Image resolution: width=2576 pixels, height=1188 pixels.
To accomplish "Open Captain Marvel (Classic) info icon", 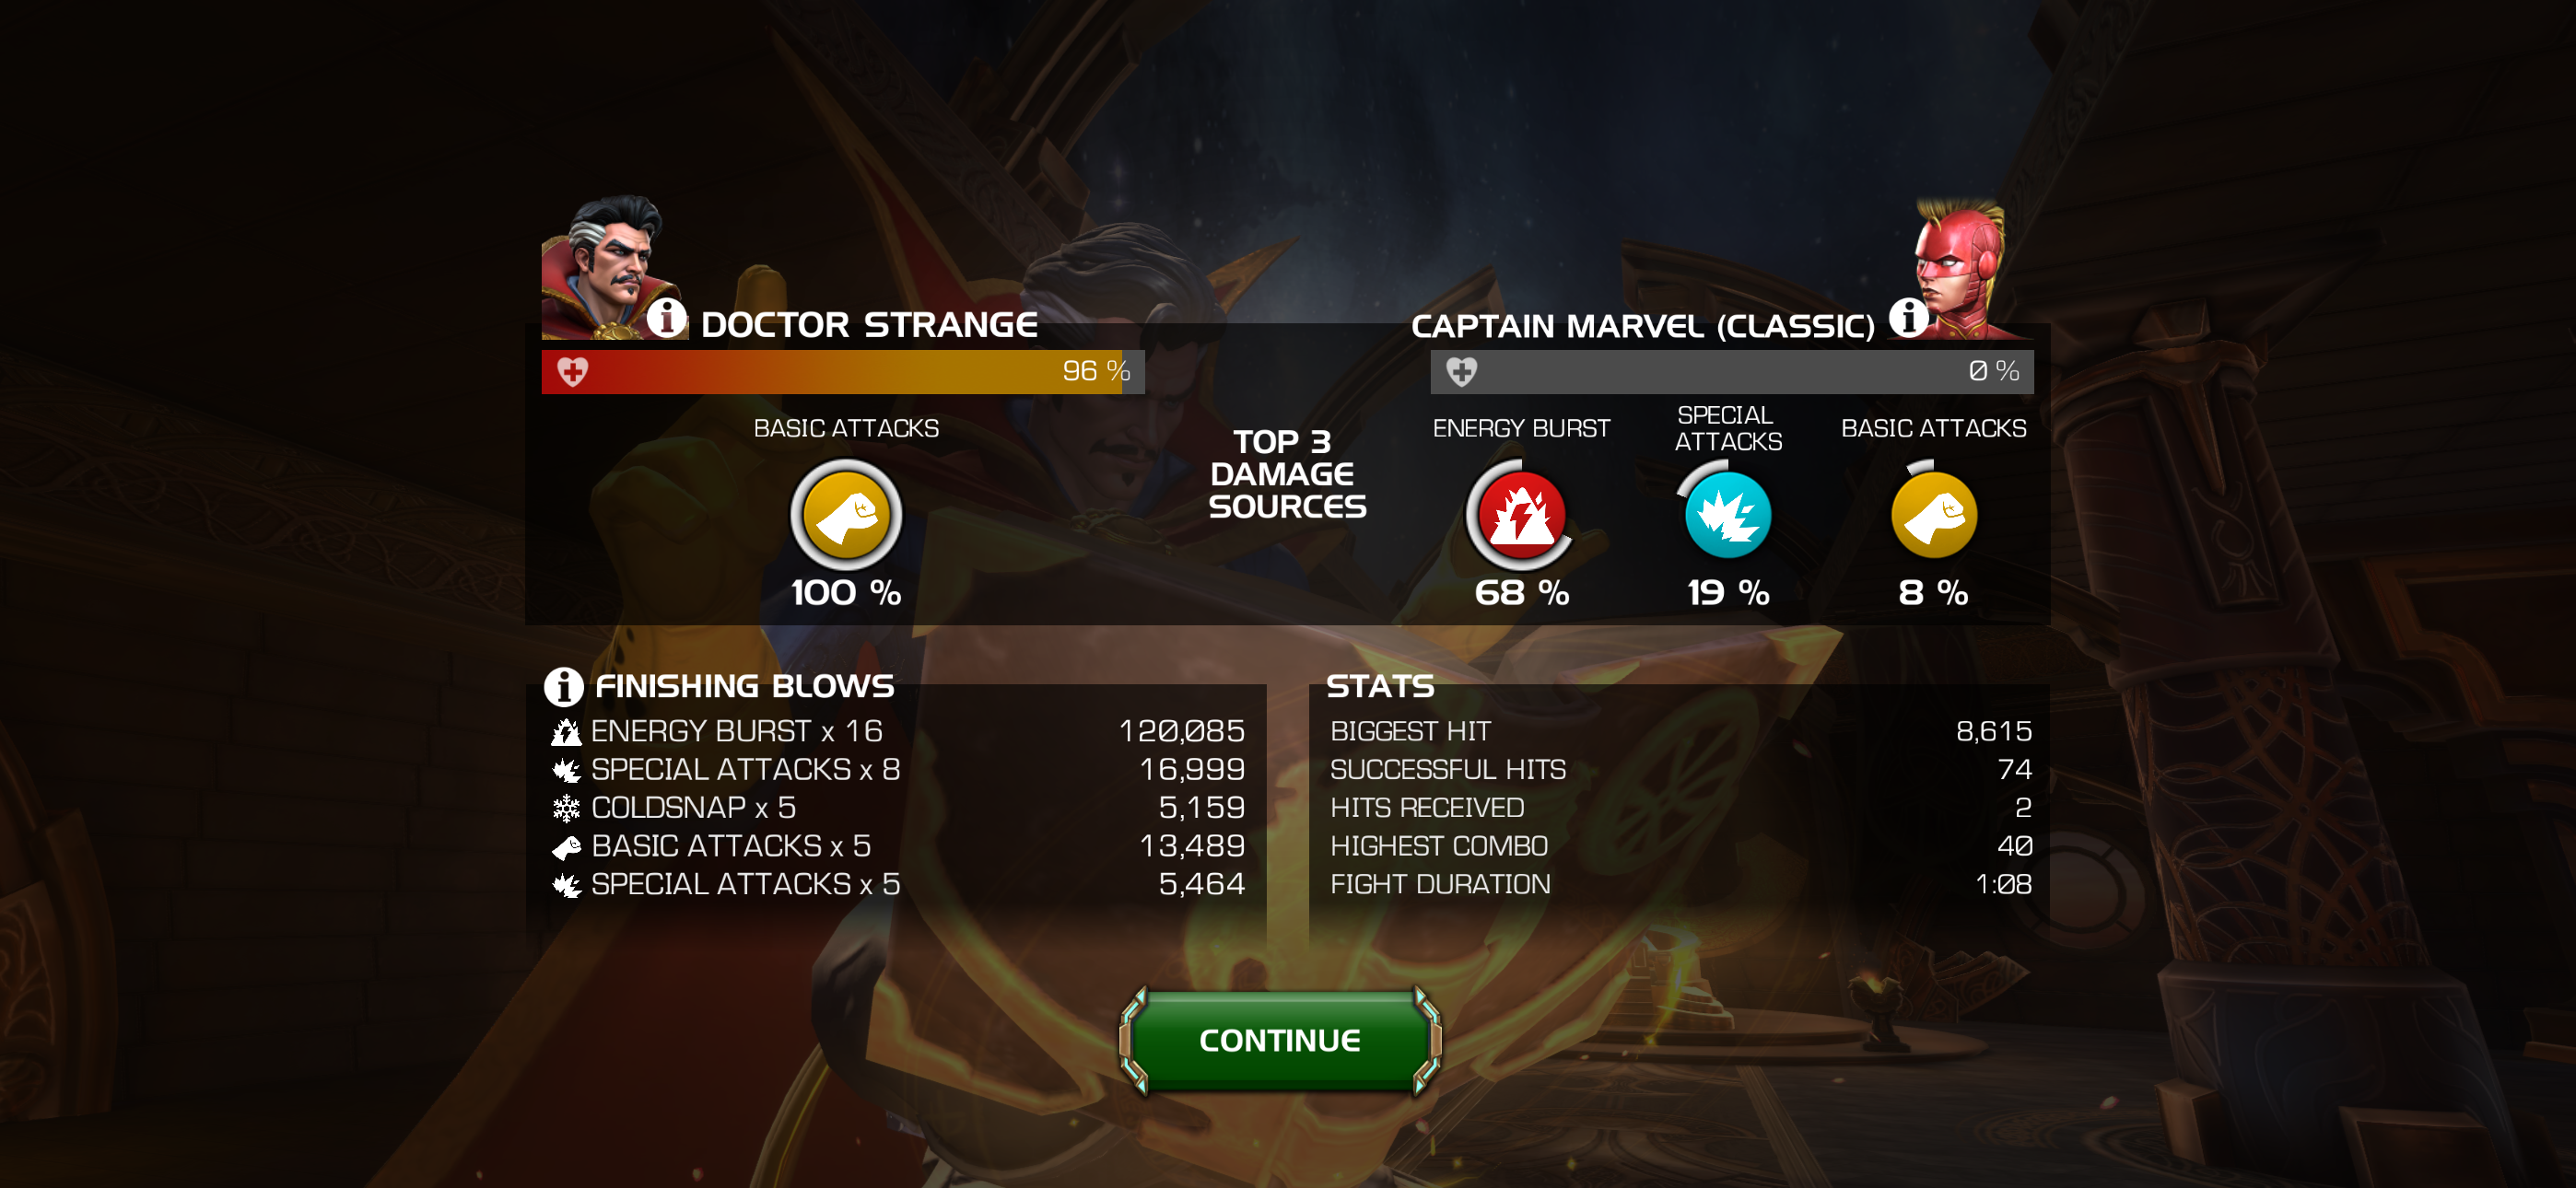I will click(x=1908, y=318).
